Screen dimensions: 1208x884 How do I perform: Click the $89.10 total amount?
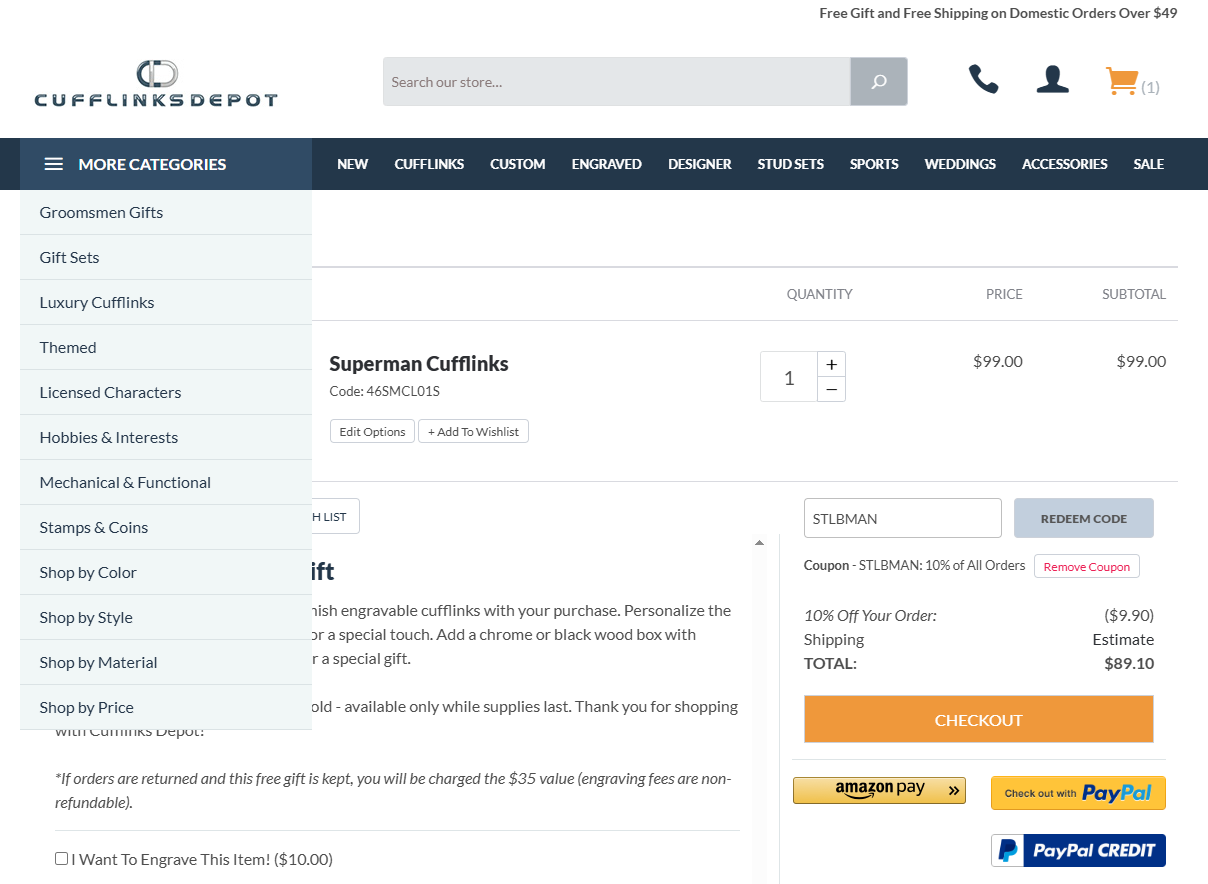point(1129,663)
